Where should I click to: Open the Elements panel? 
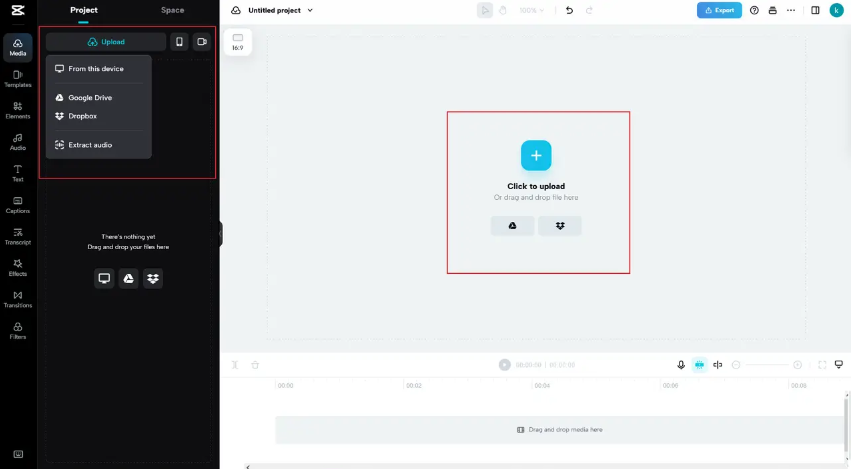17,110
